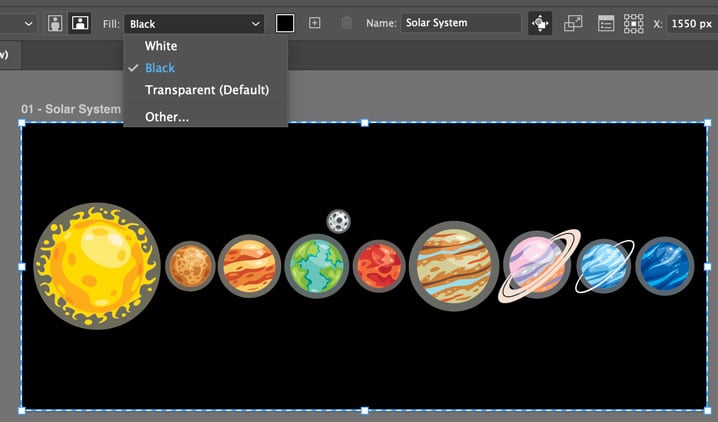Select the checked Black fill option
Image resolution: width=718 pixels, height=422 pixels.
pos(160,68)
